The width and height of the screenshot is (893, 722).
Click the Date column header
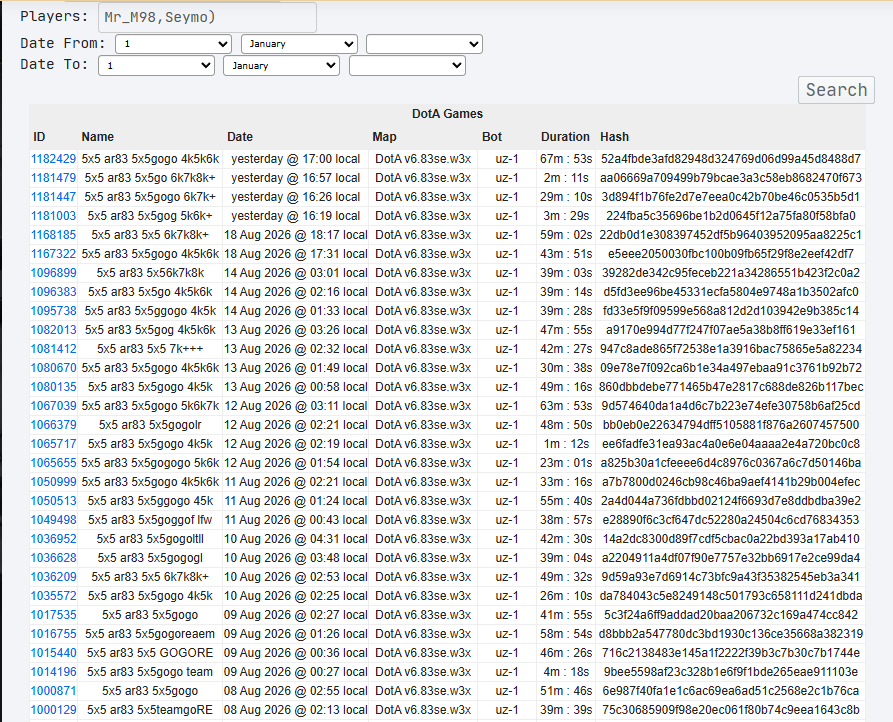pos(240,137)
